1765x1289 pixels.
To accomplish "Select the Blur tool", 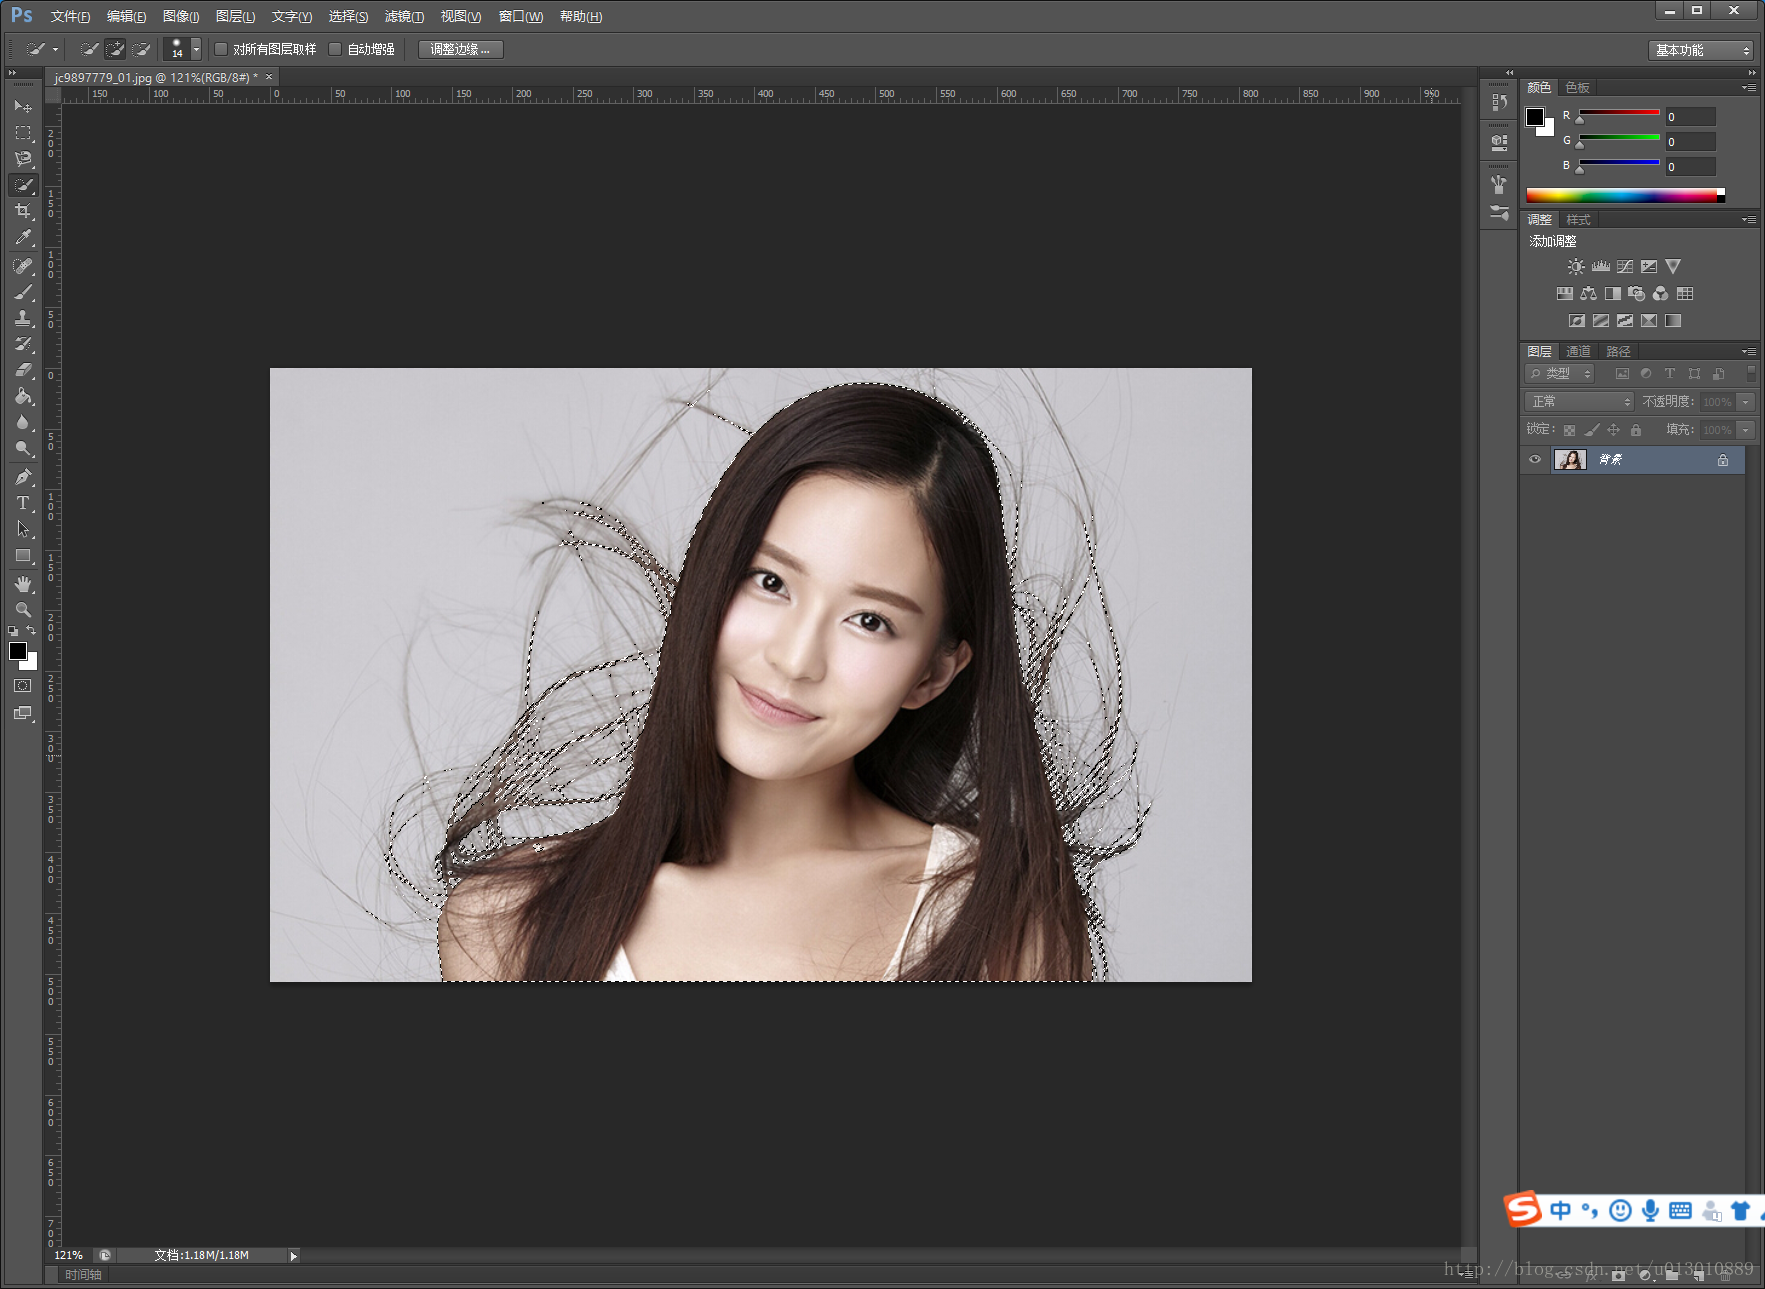I will point(23,422).
